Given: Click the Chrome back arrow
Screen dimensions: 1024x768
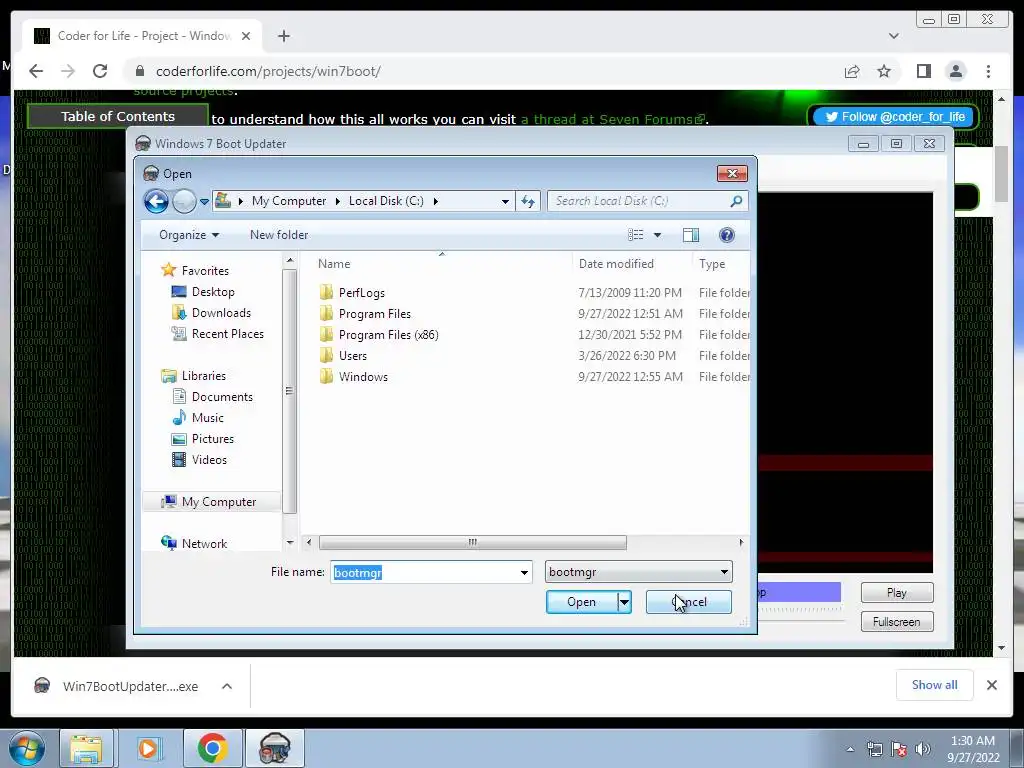Looking at the screenshot, I should click(x=36, y=71).
